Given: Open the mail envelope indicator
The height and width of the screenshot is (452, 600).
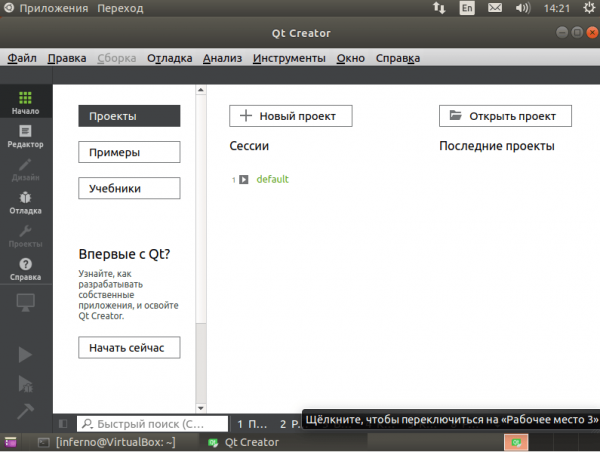Looking at the screenshot, I should click(x=495, y=8).
